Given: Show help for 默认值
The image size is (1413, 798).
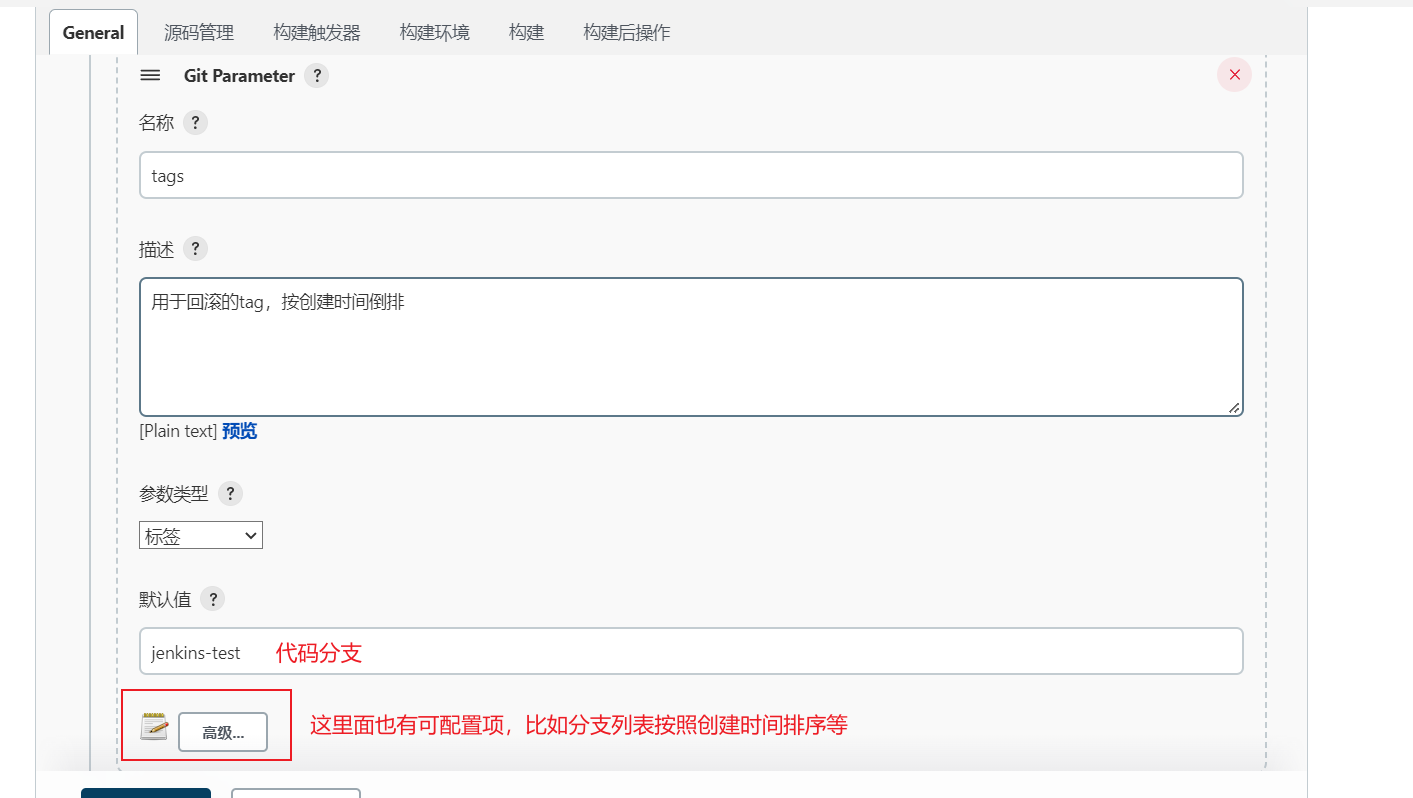Looking at the screenshot, I should (x=212, y=599).
